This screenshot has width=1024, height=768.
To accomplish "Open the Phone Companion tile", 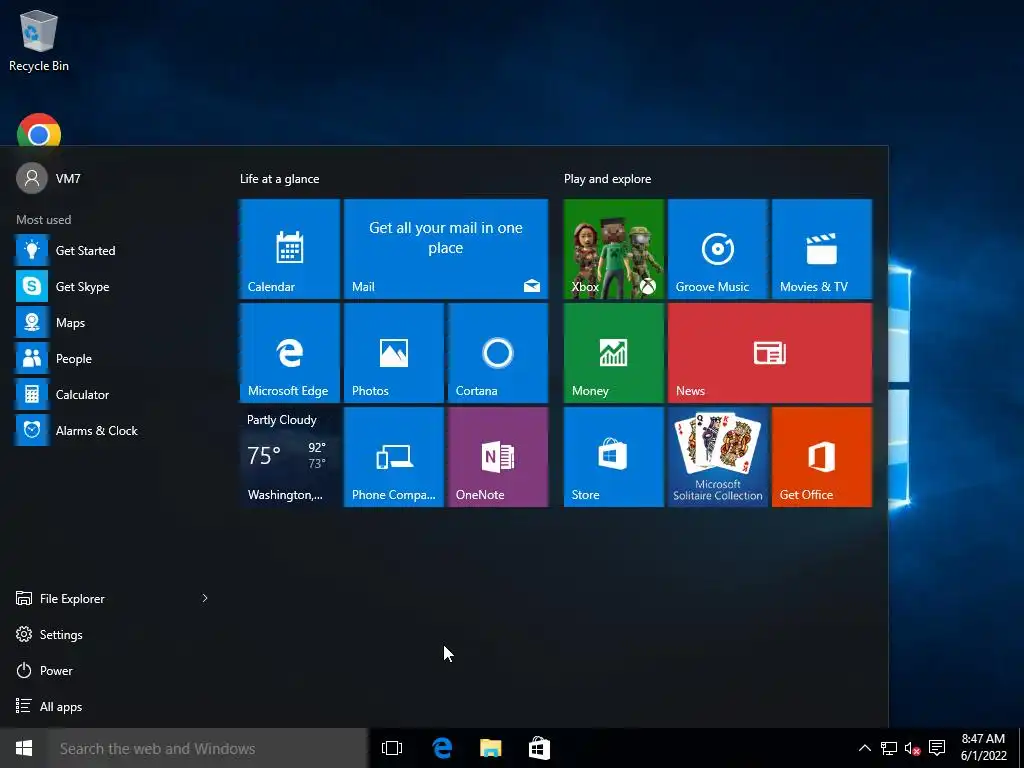I will point(394,457).
